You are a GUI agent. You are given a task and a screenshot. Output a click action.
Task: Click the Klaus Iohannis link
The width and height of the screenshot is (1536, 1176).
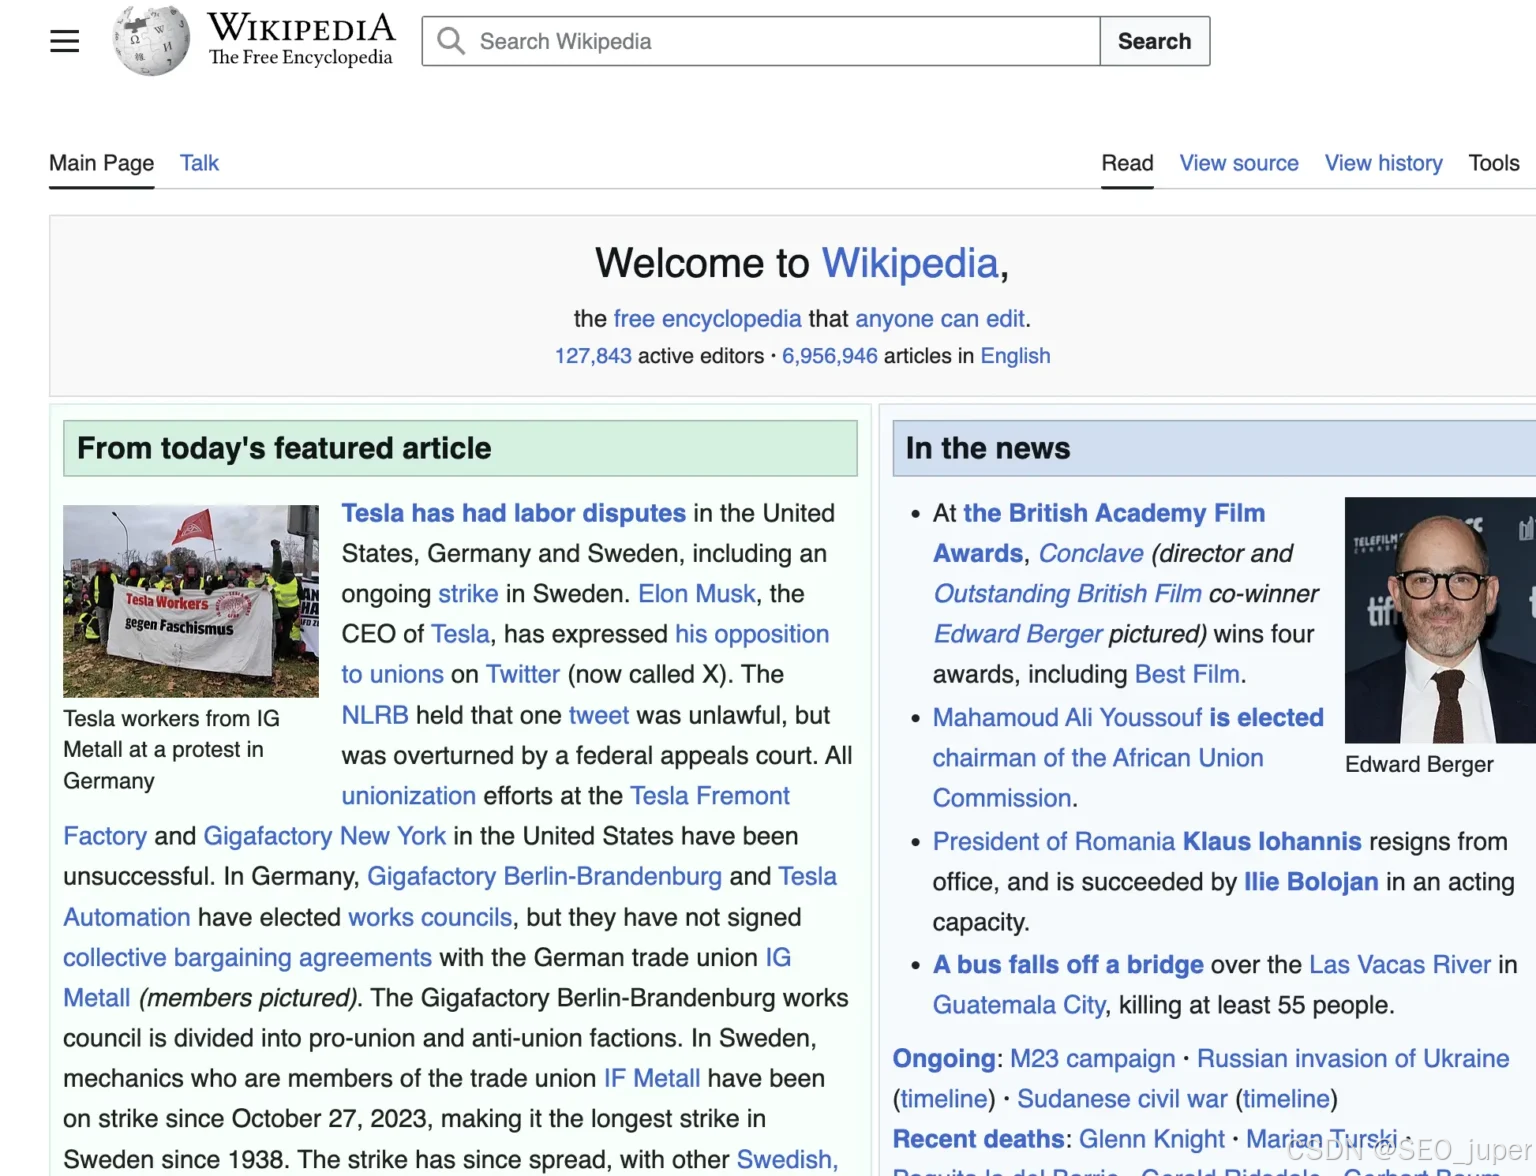click(1272, 841)
